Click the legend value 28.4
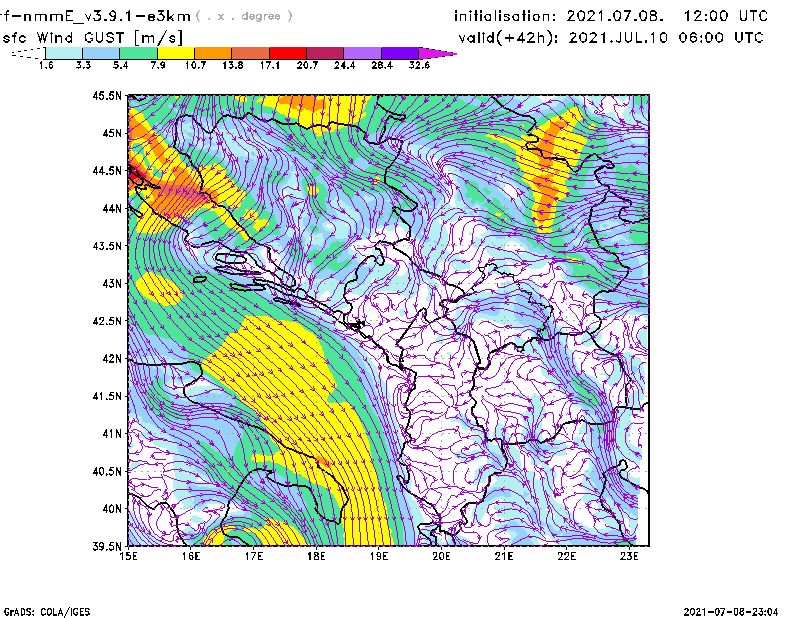800x618 pixels. click(382, 65)
